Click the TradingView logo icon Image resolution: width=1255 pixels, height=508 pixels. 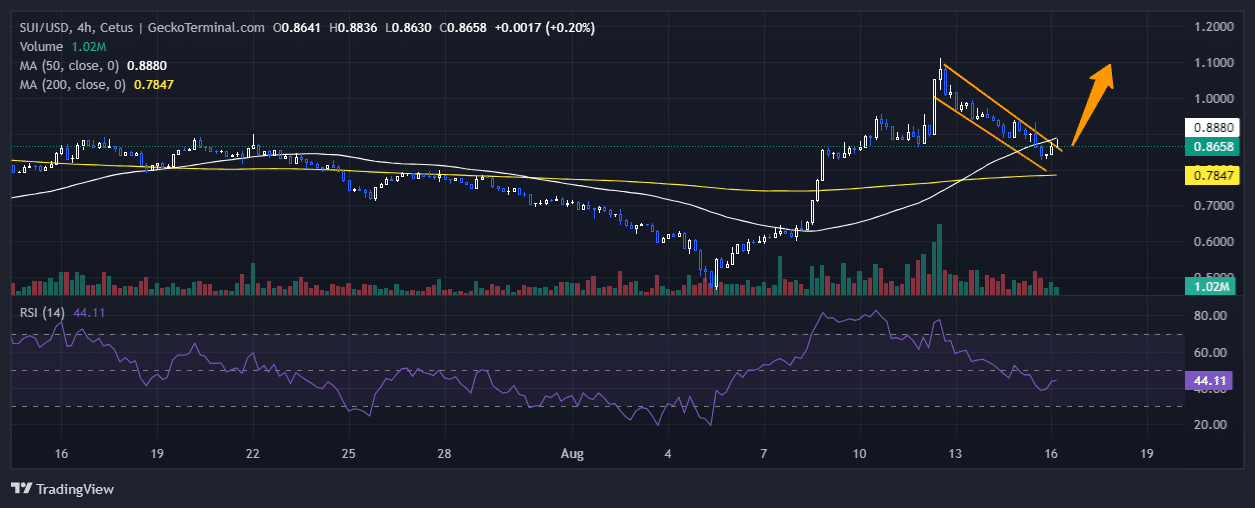[x=21, y=489]
